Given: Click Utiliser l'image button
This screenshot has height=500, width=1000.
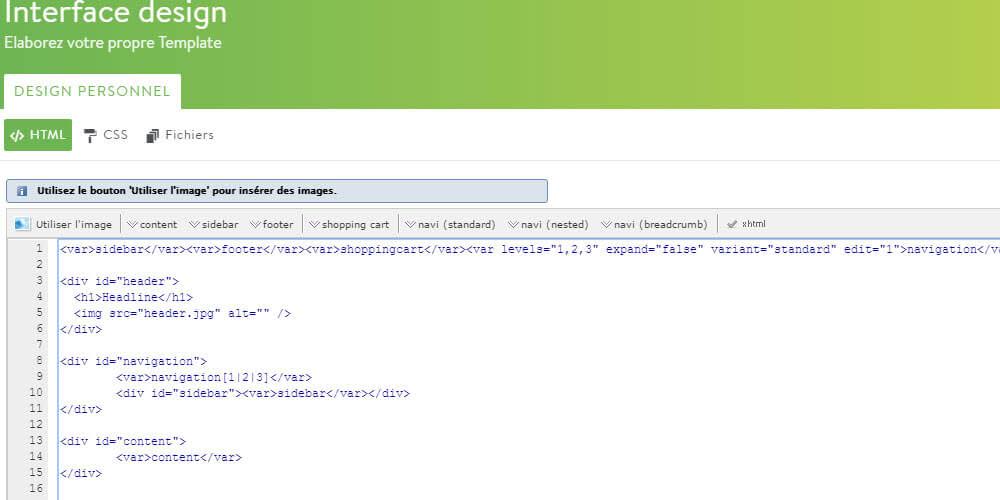Looking at the screenshot, I should pyautogui.click(x=64, y=224).
